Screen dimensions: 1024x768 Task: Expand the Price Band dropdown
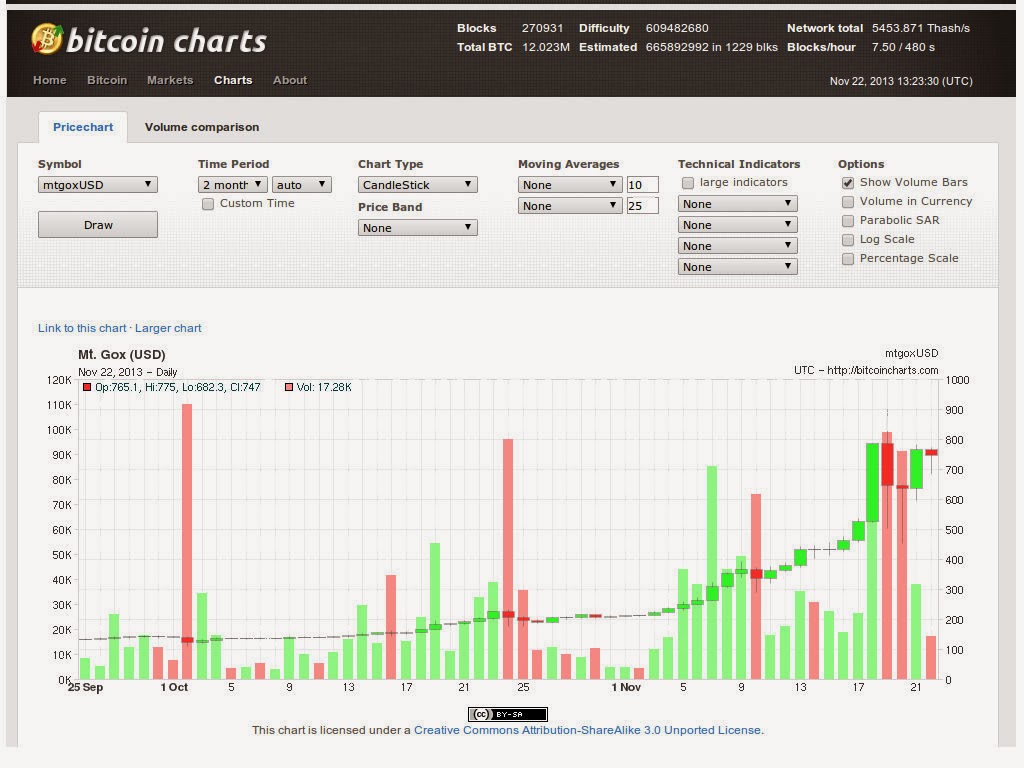click(x=417, y=228)
